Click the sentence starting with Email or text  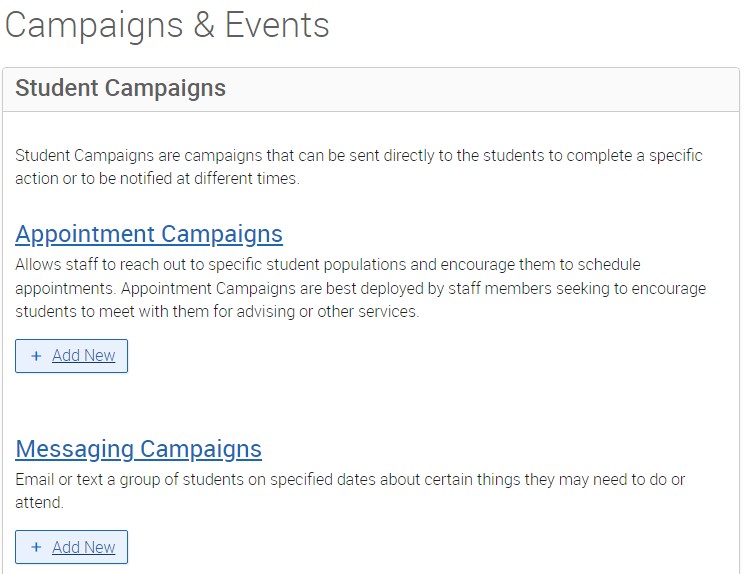(350, 480)
